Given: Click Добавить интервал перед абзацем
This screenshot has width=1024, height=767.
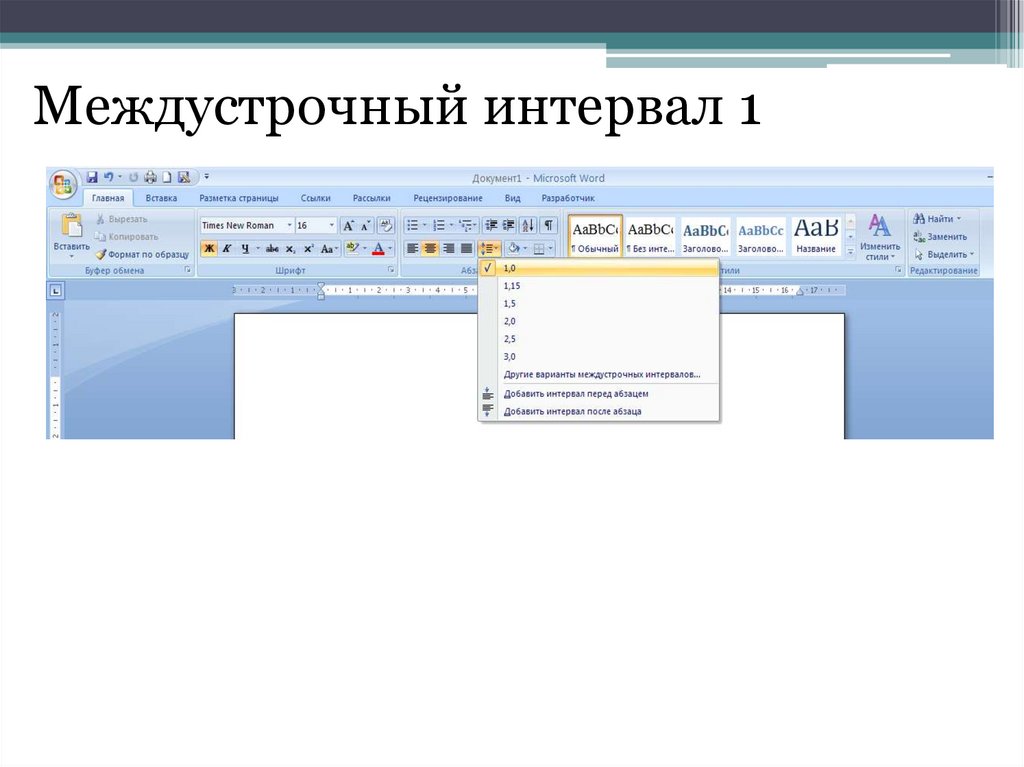Looking at the screenshot, I should pos(599,394).
